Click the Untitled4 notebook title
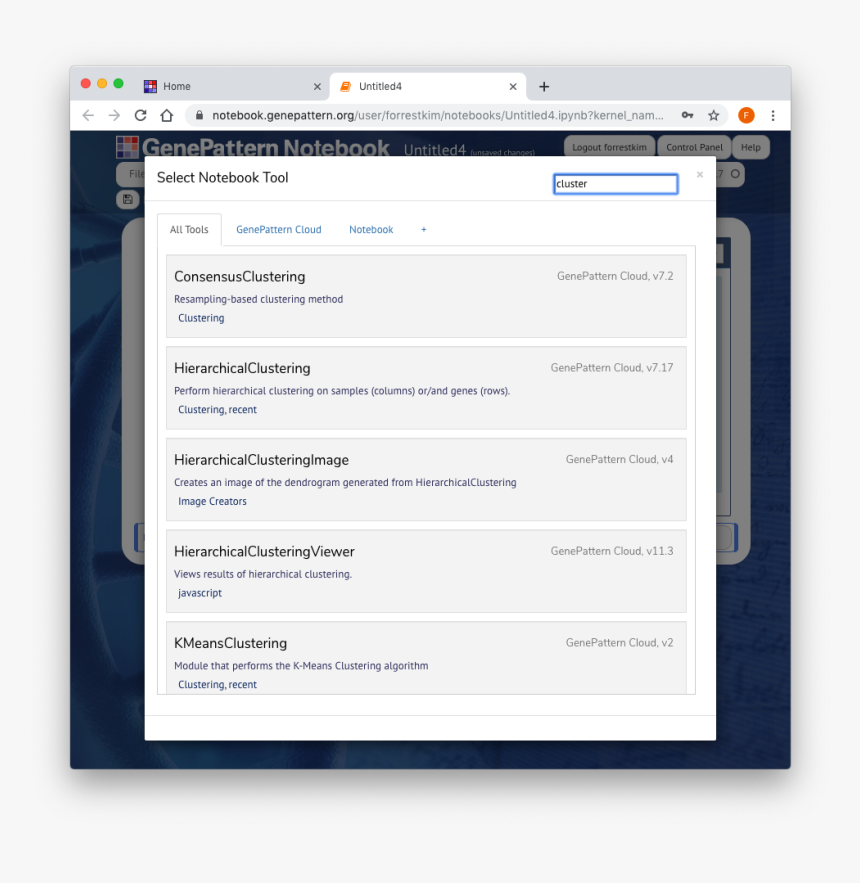Screen dimensions: 860x883 coord(435,150)
